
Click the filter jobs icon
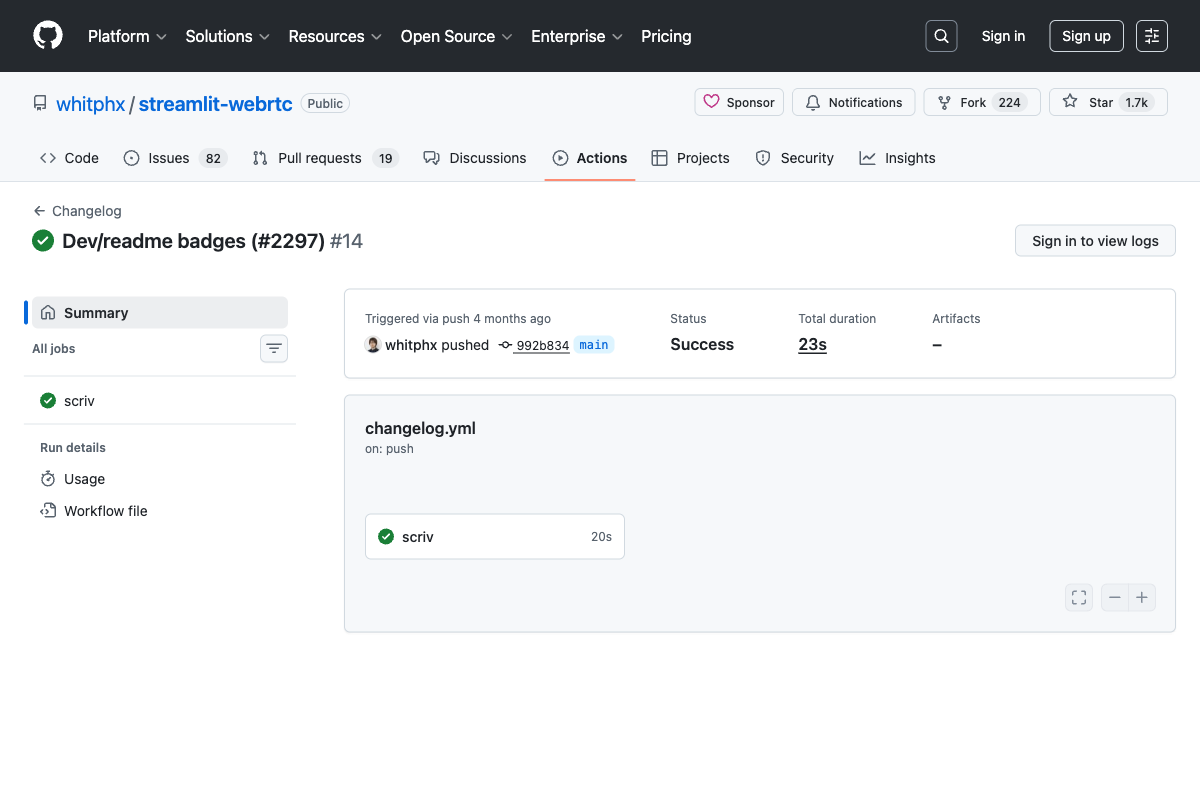pyautogui.click(x=274, y=349)
